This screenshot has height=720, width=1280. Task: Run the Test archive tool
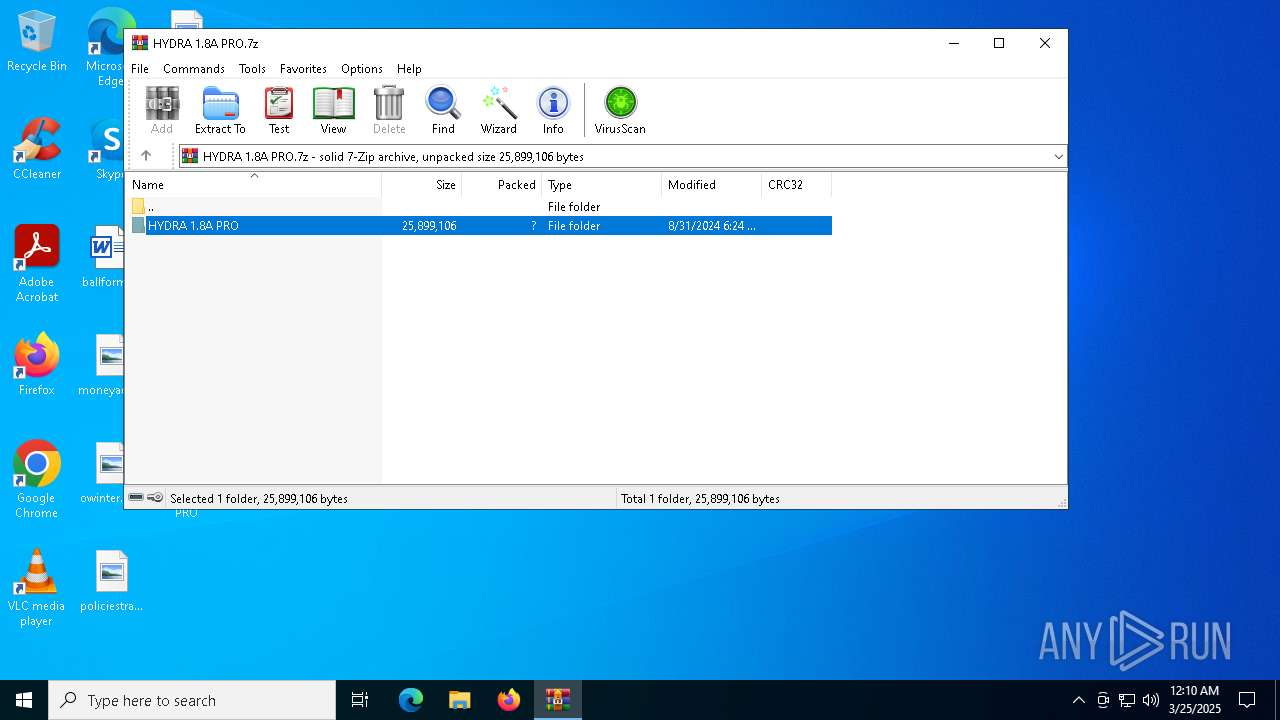(279, 110)
